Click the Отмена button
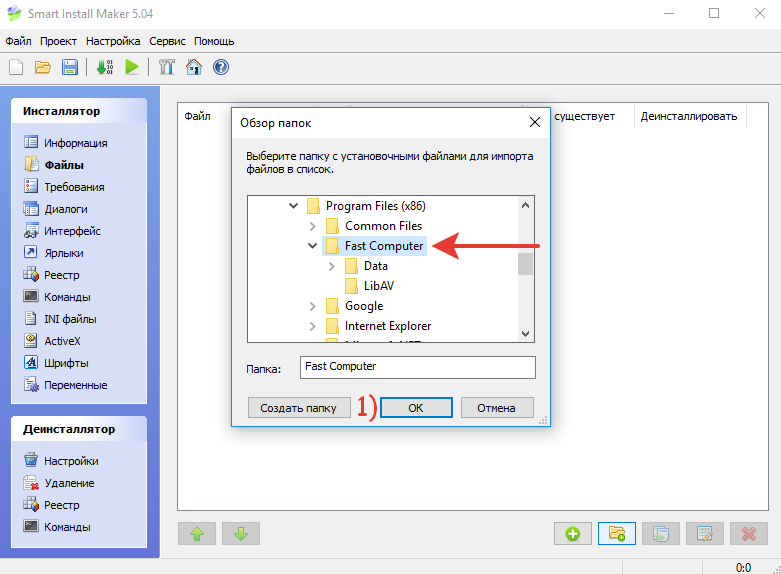This screenshot has height=574, width=781. pyautogui.click(x=497, y=408)
